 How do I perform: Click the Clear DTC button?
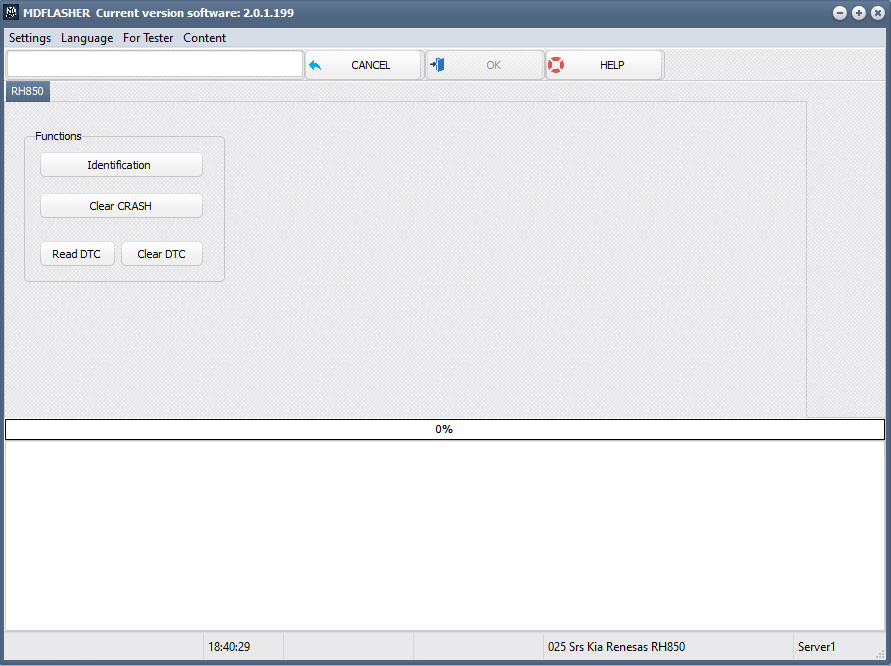pos(162,254)
